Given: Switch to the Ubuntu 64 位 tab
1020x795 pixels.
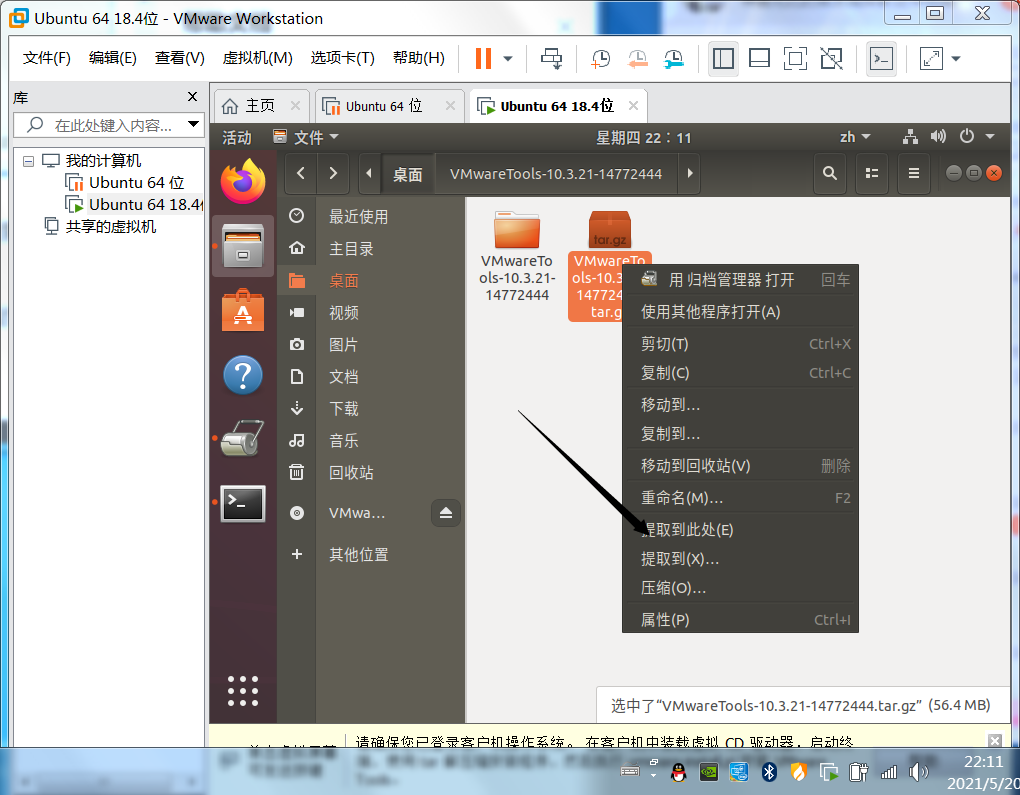Looking at the screenshot, I should tap(384, 106).
